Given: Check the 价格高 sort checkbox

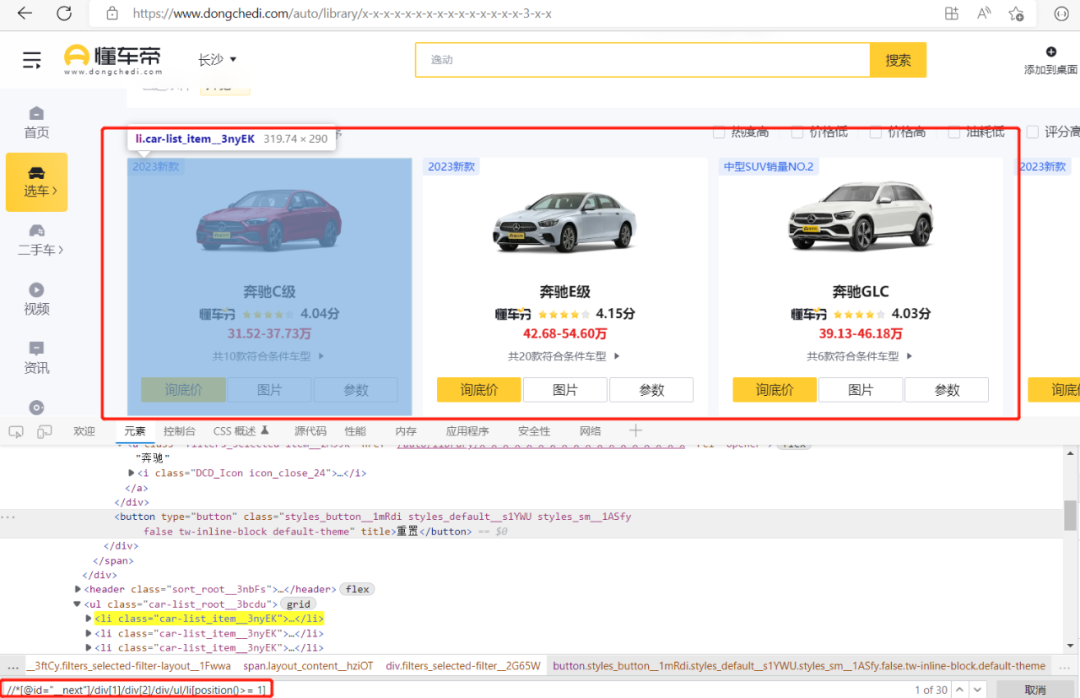Looking at the screenshot, I should pyautogui.click(x=875, y=132).
